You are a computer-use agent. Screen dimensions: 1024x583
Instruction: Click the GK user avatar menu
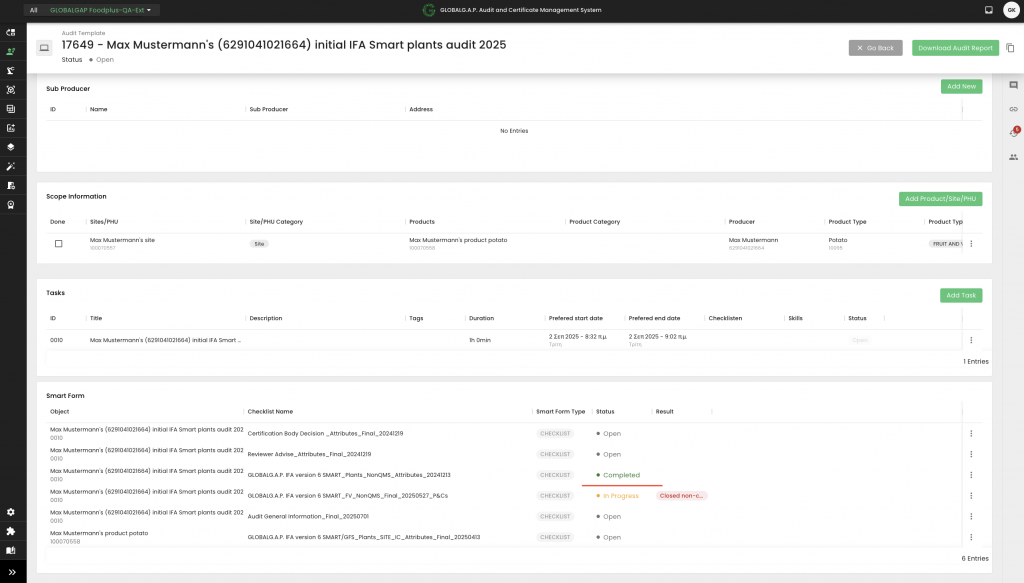pos(1010,10)
